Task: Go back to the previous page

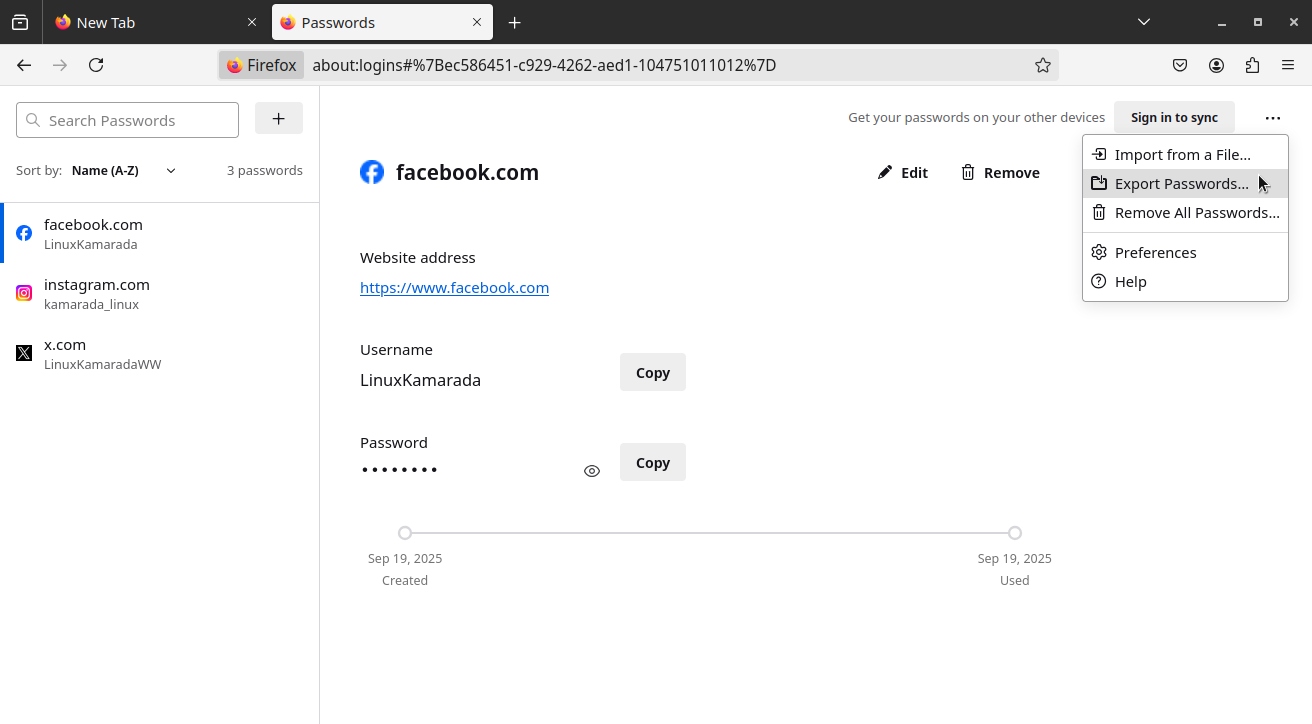Action: pyautogui.click(x=24, y=65)
